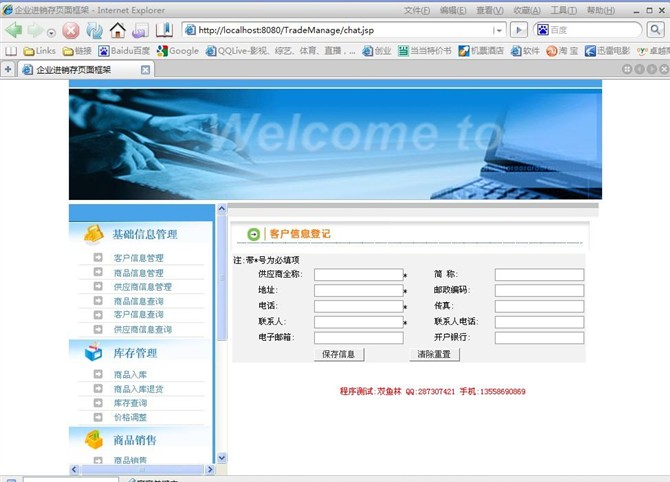Screen dimensions: 670x482
Task: Refresh the page with the blue arrows icon
Action: point(94,30)
